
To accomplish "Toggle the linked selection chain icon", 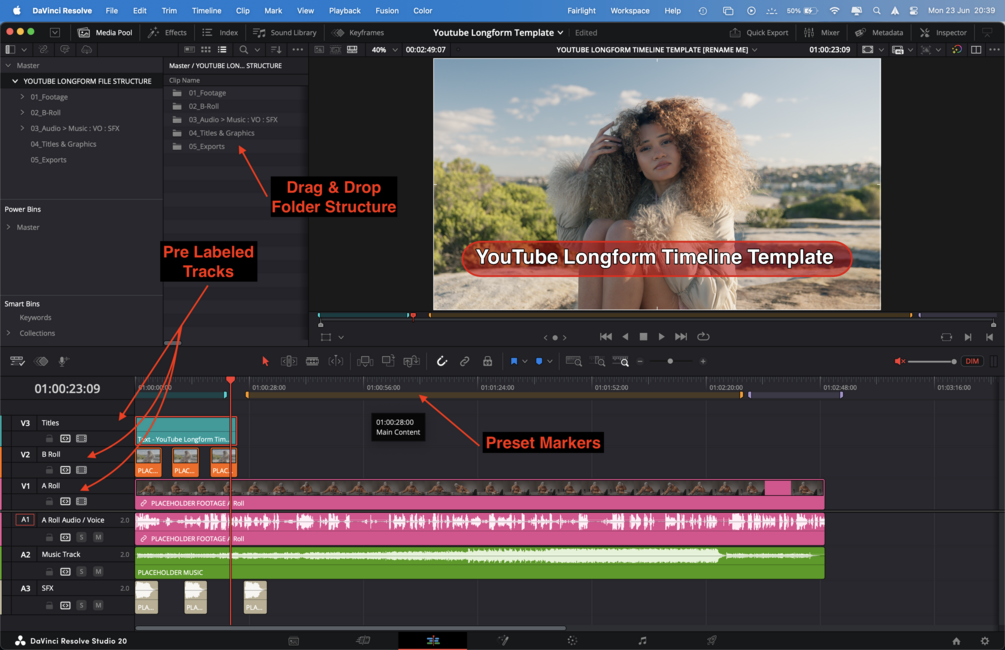I will (465, 362).
